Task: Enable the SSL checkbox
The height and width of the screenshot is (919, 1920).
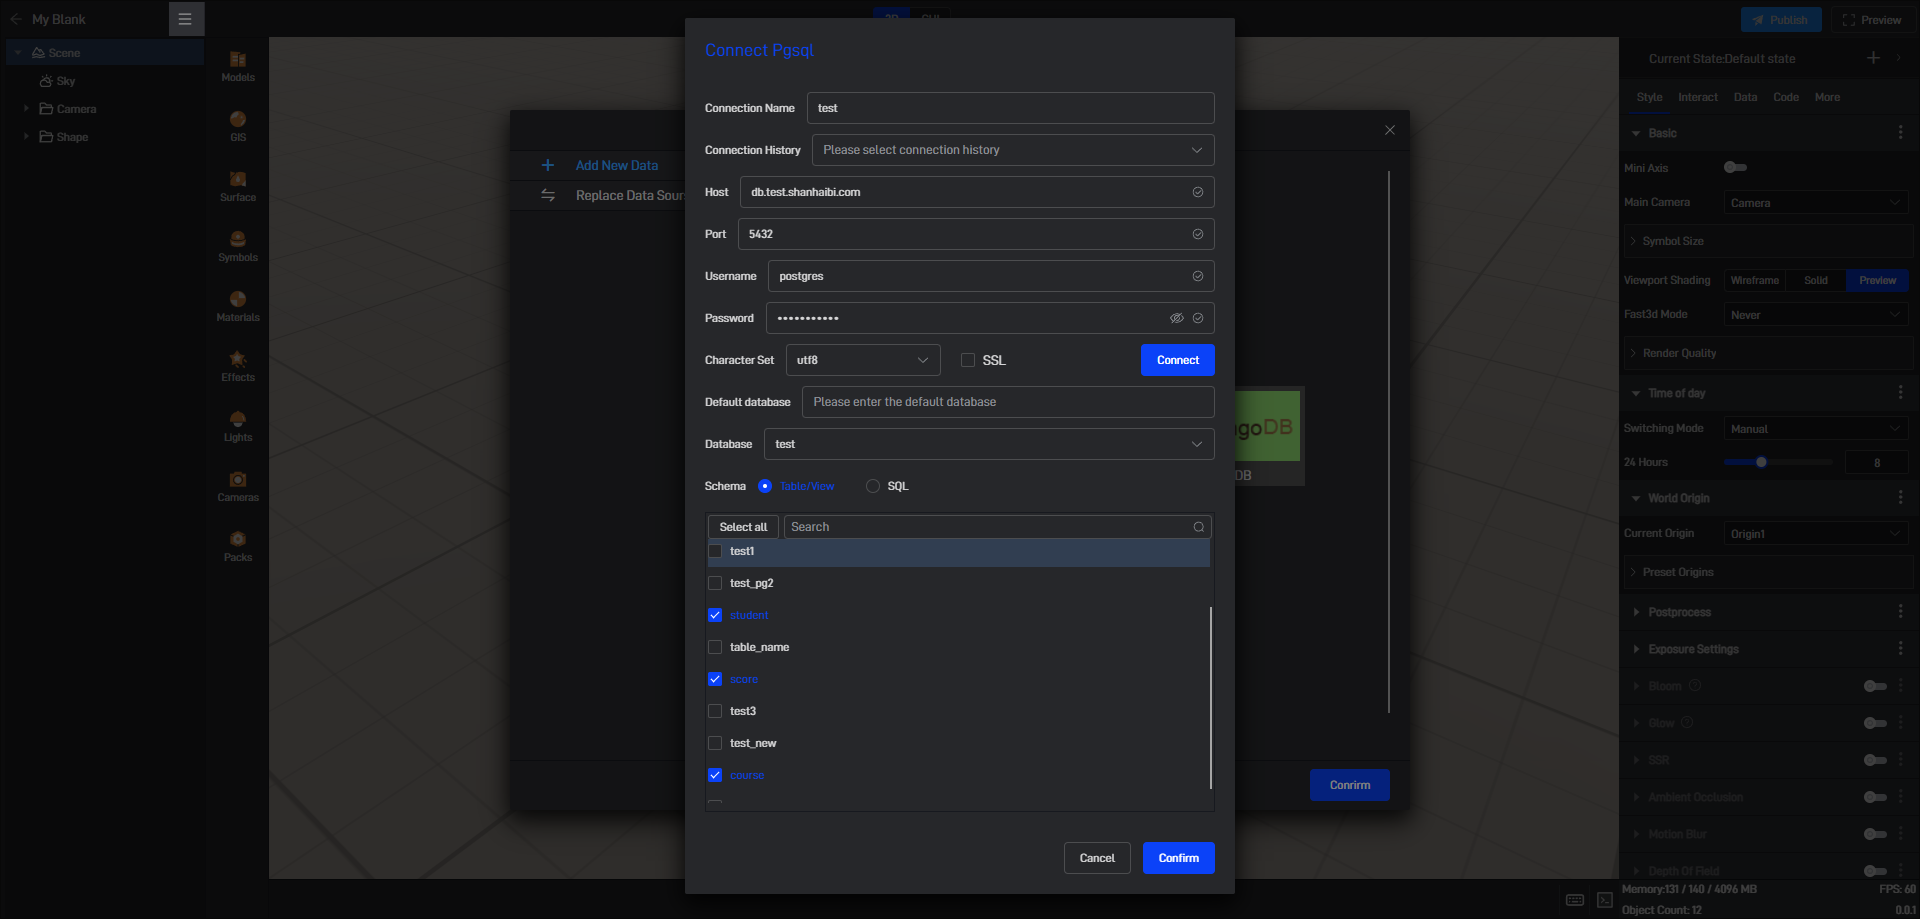Action: (x=968, y=360)
